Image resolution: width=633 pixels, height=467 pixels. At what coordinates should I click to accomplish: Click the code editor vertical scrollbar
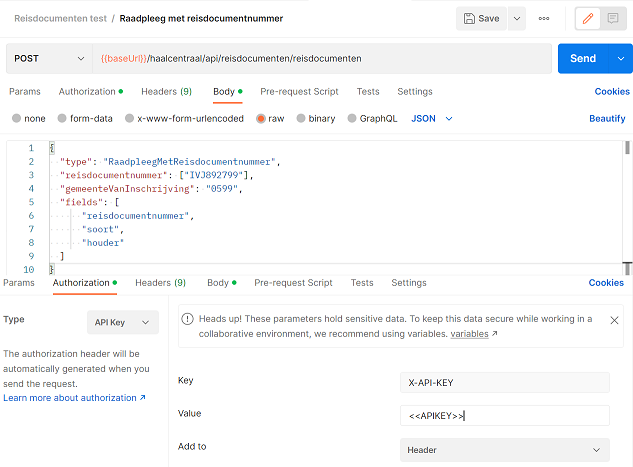coord(627,148)
